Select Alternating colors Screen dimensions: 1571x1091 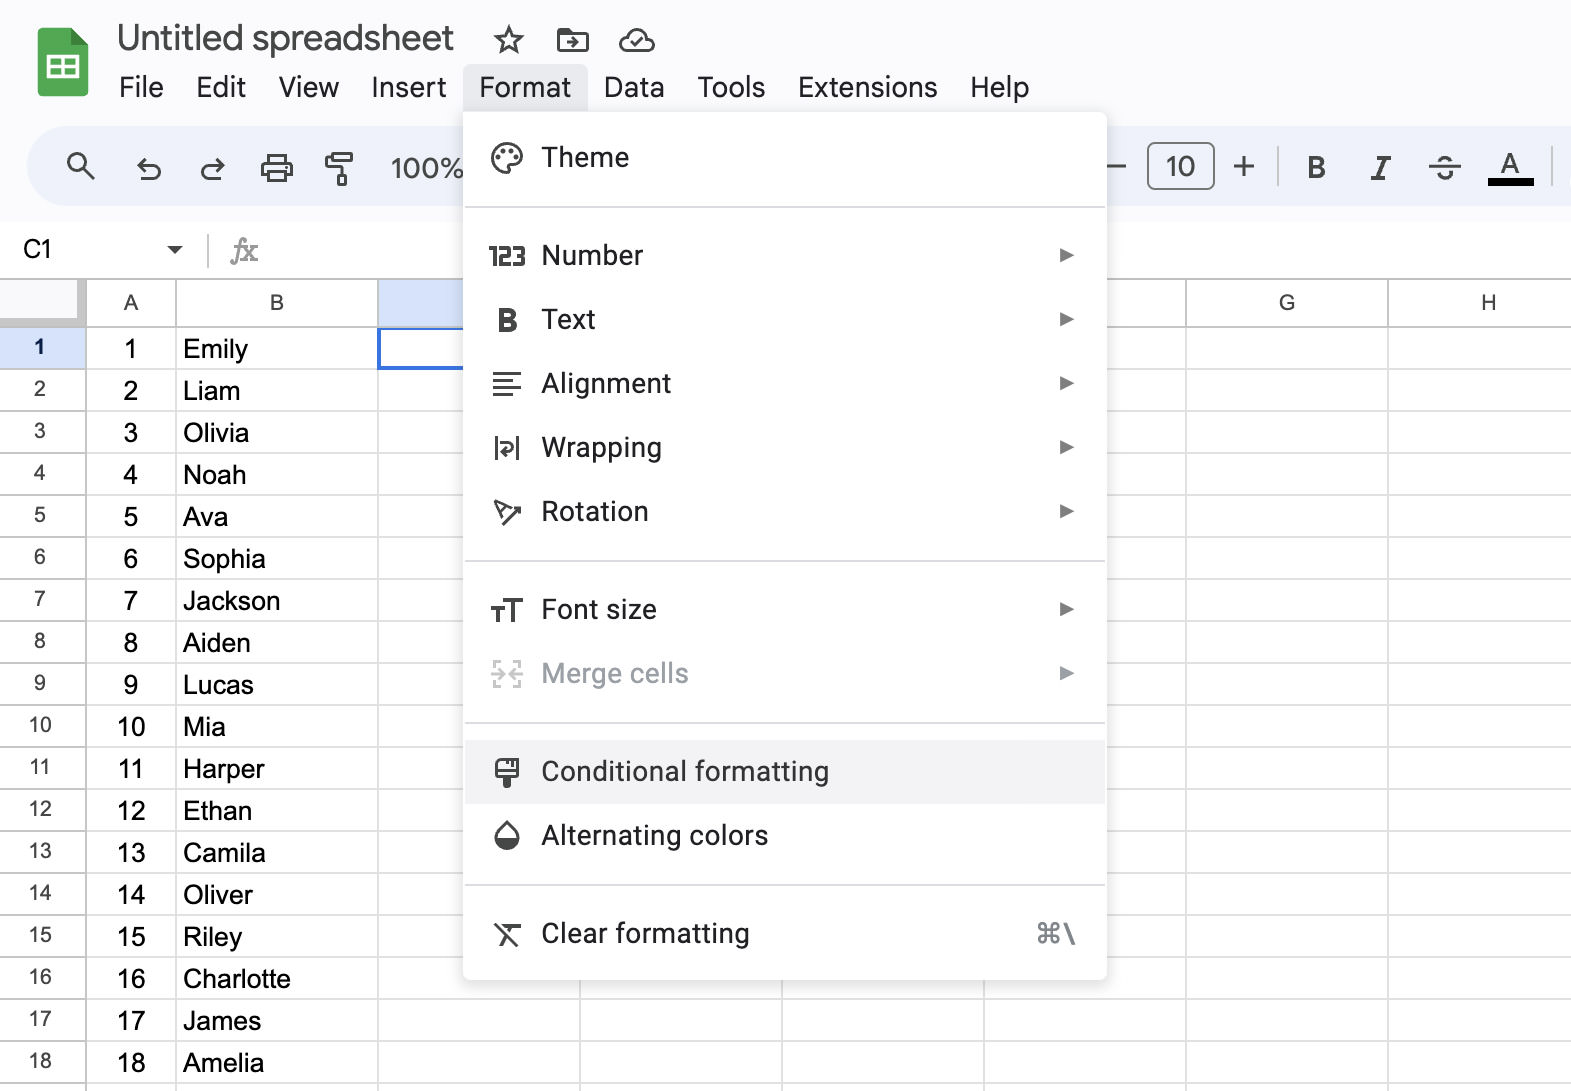(785, 836)
